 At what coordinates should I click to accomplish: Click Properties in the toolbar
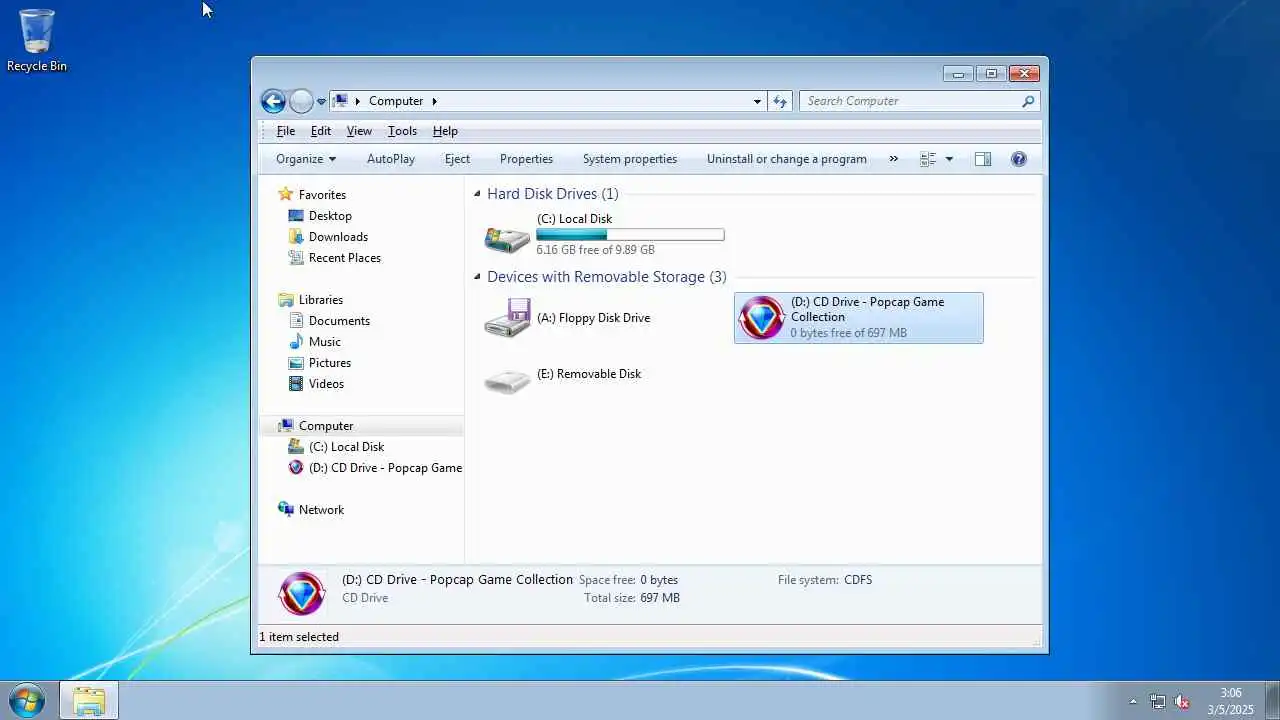[526, 159]
